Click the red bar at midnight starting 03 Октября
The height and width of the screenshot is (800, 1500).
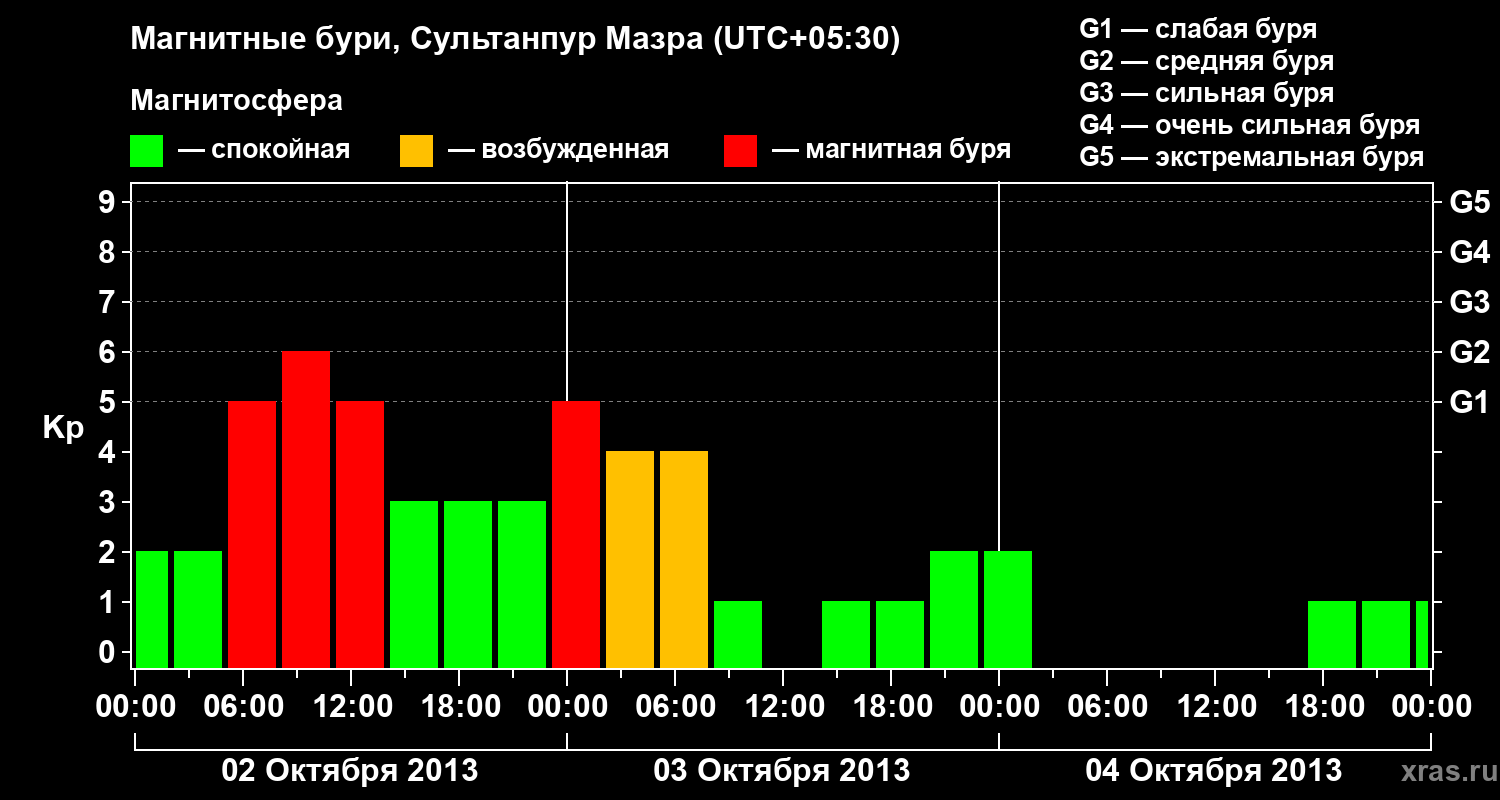tap(576, 535)
